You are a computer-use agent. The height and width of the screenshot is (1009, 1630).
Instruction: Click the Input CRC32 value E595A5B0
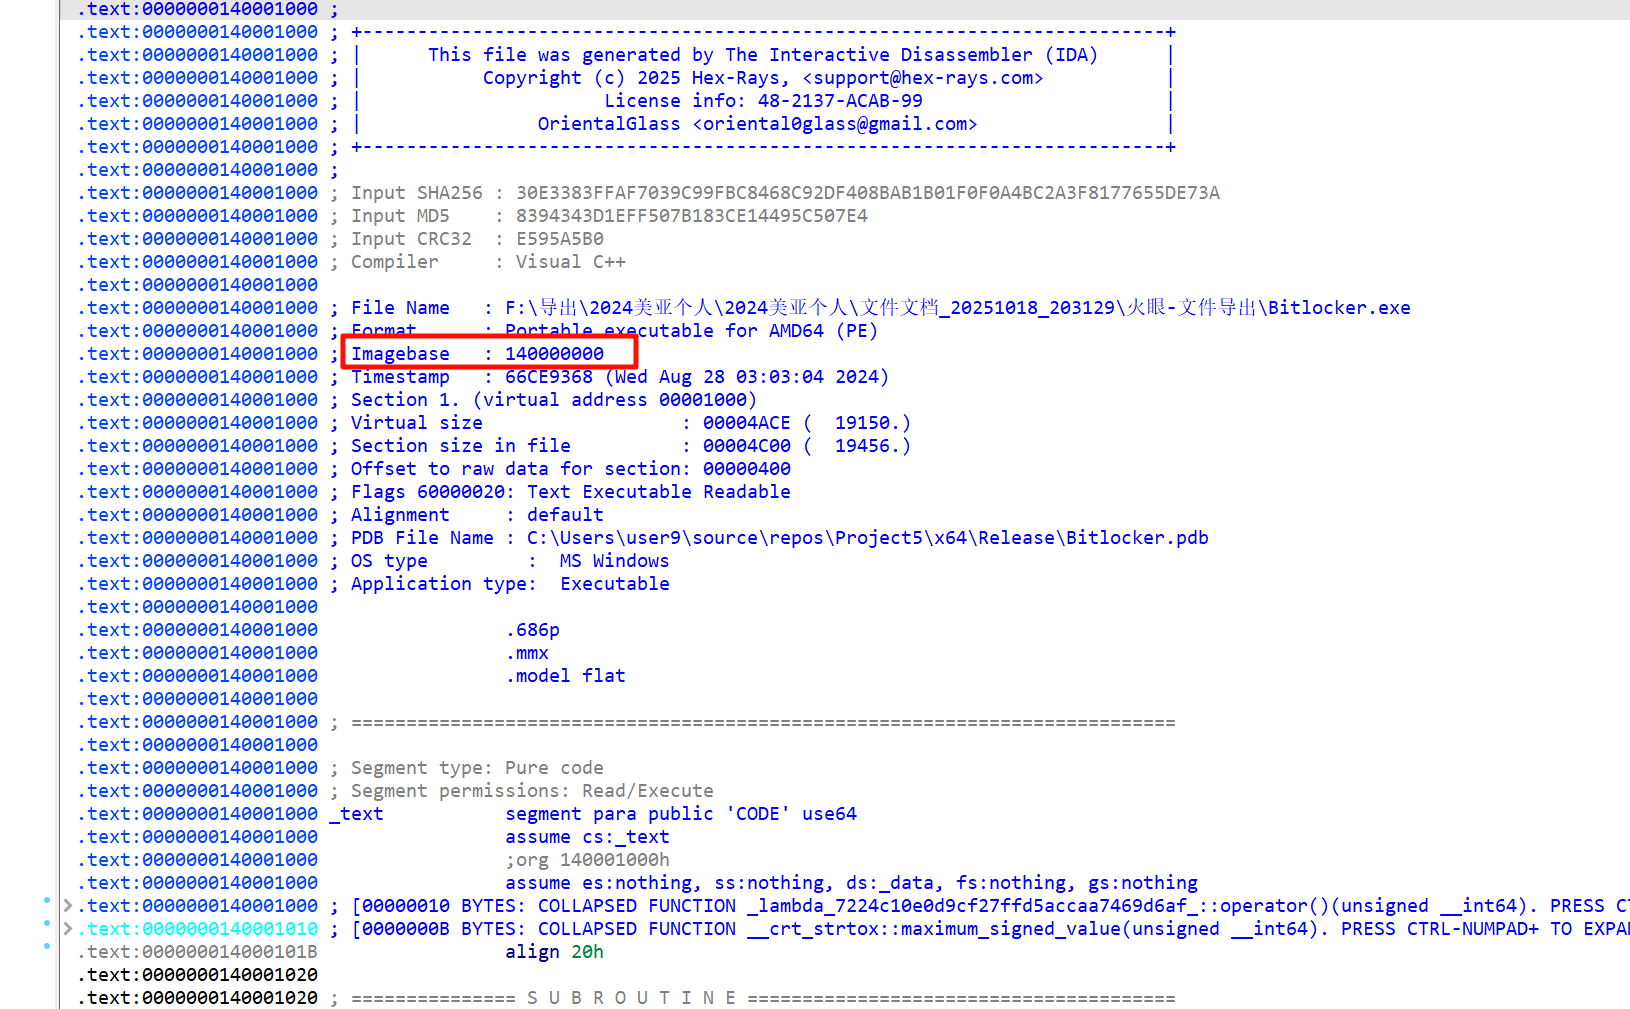point(559,239)
